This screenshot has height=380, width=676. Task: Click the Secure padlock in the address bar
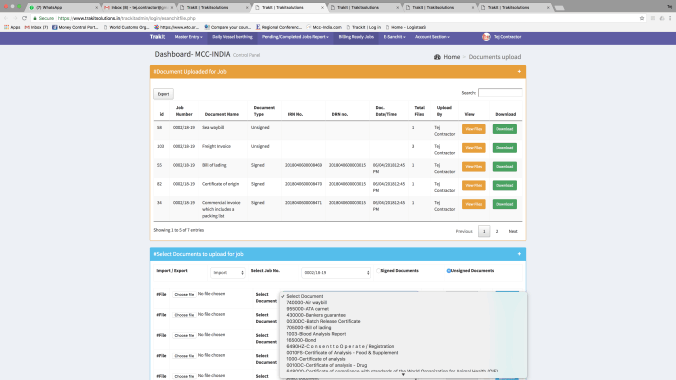point(35,18)
